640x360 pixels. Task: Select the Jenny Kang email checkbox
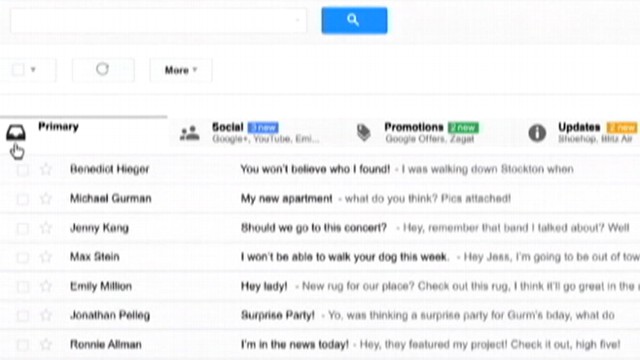click(x=23, y=228)
